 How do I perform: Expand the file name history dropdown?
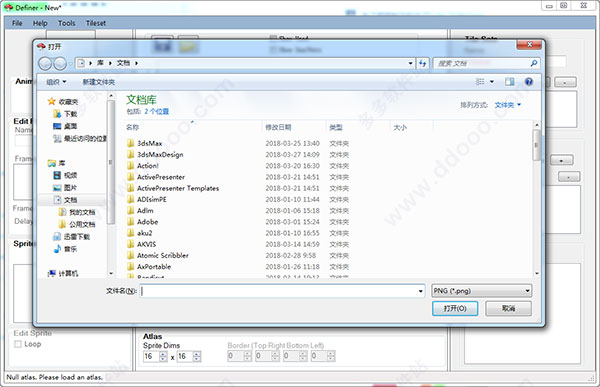click(421, 291)
